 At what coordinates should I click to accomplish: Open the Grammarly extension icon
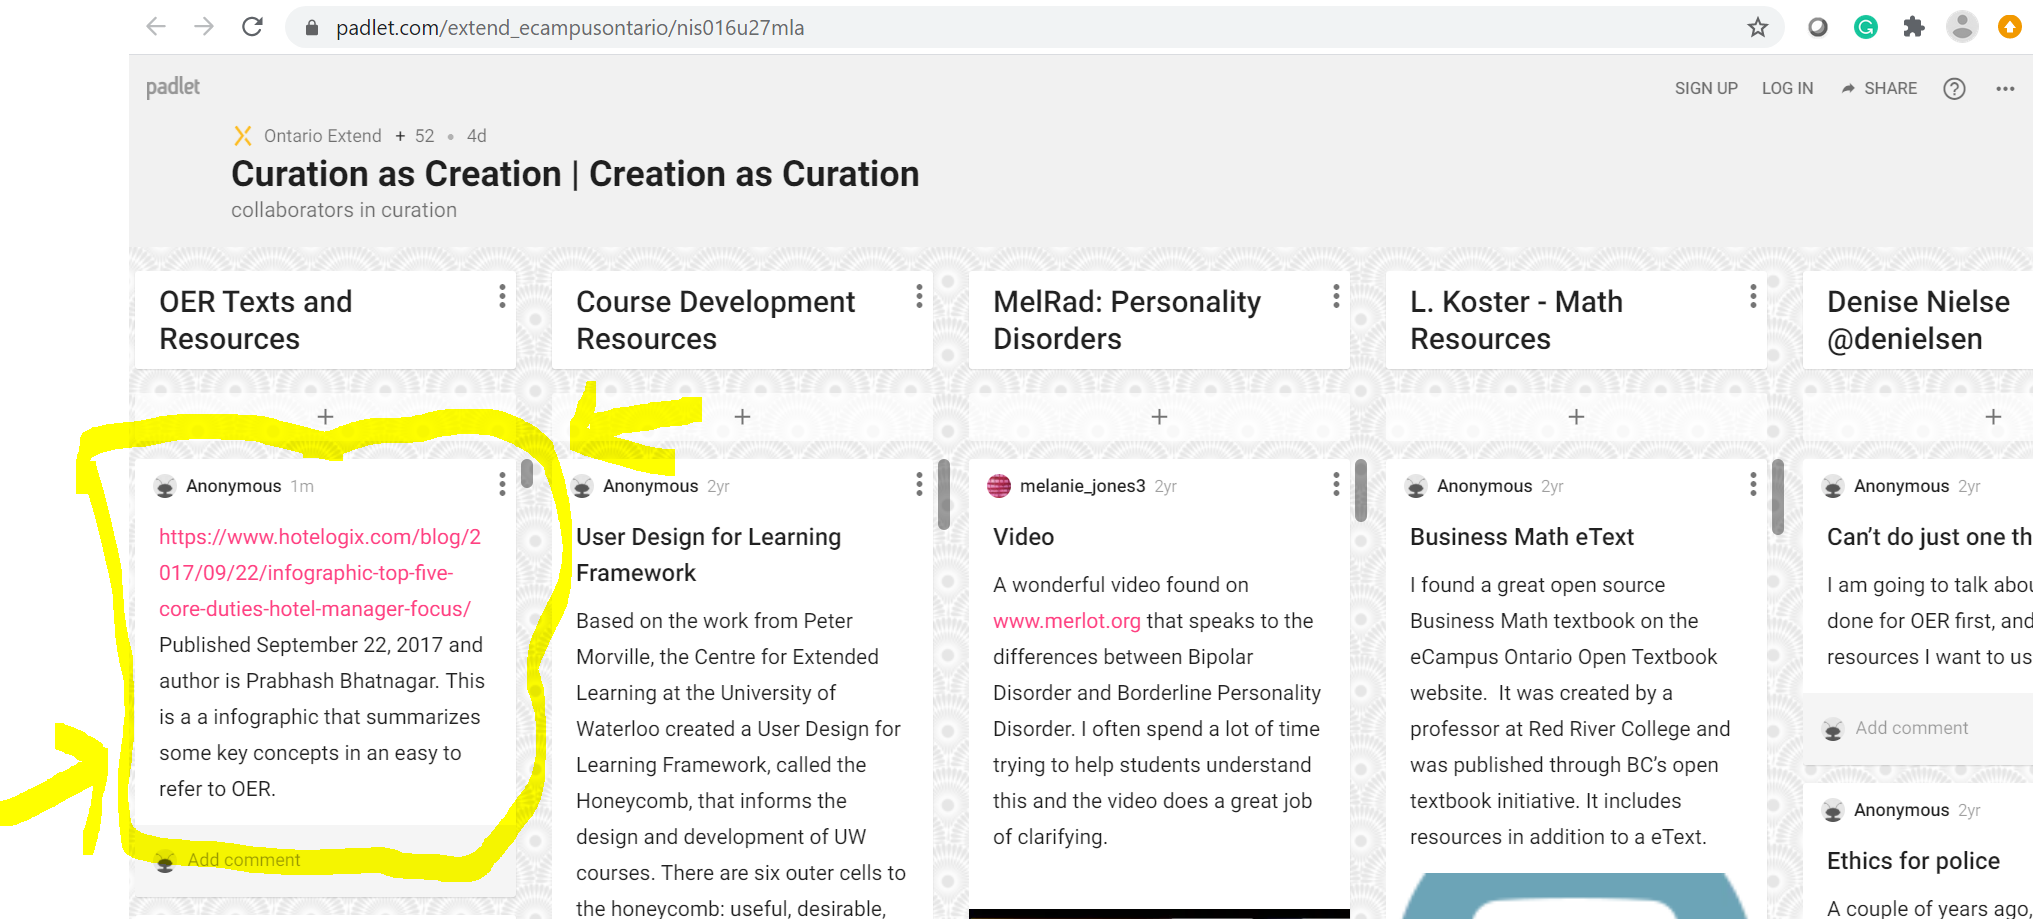click(x=1865, y=27)
